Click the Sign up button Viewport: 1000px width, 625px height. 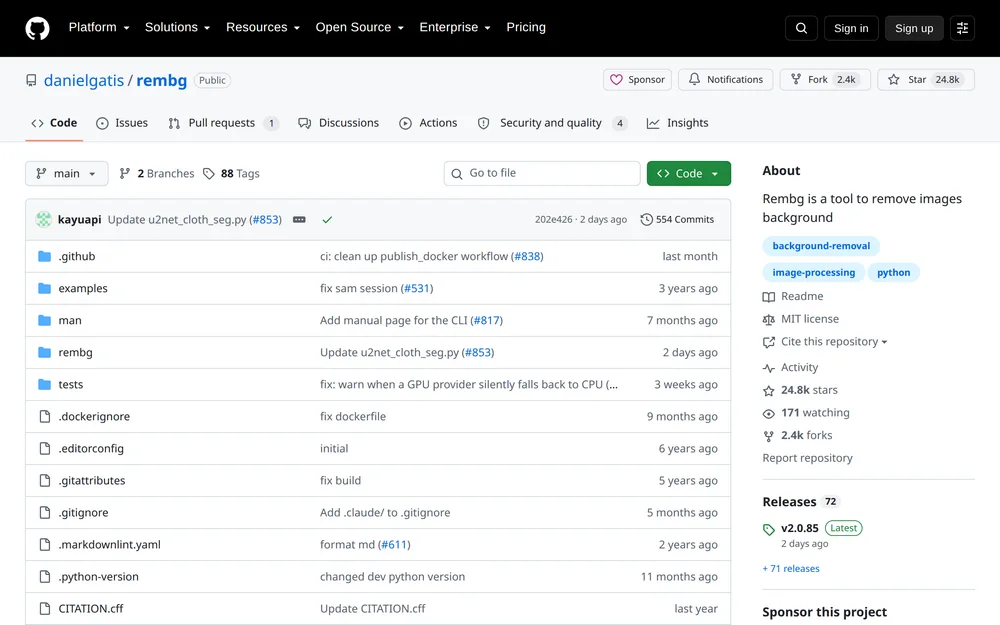click(x=914, y=28)
